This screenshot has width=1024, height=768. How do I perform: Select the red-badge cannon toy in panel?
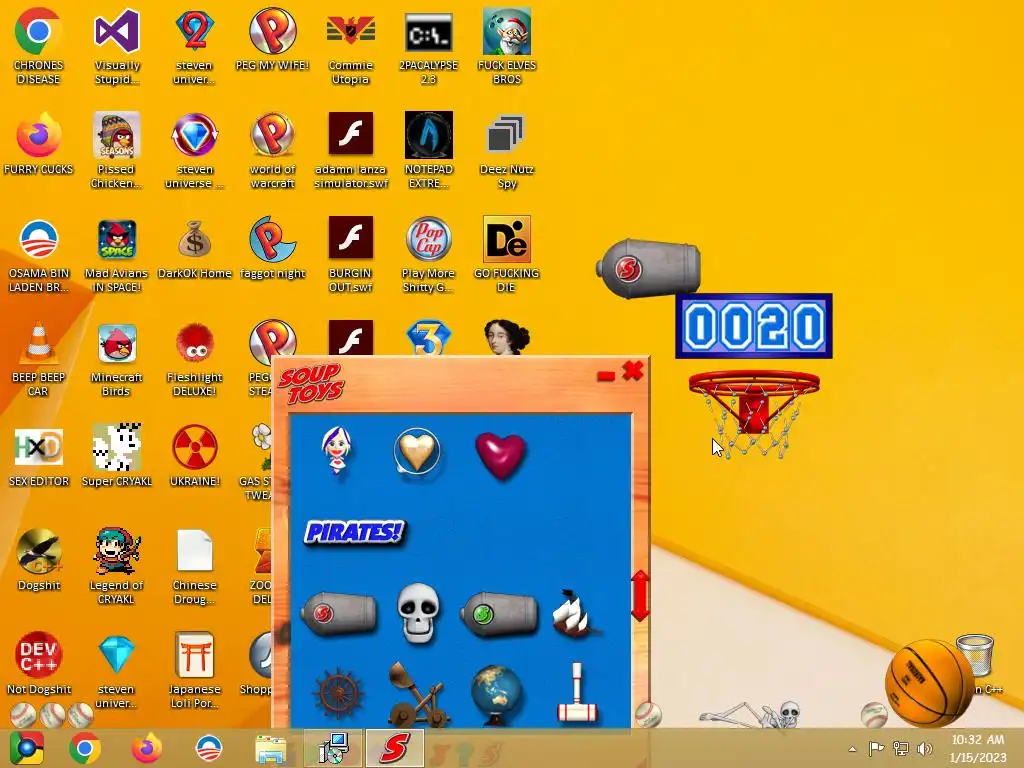[339, 613]
